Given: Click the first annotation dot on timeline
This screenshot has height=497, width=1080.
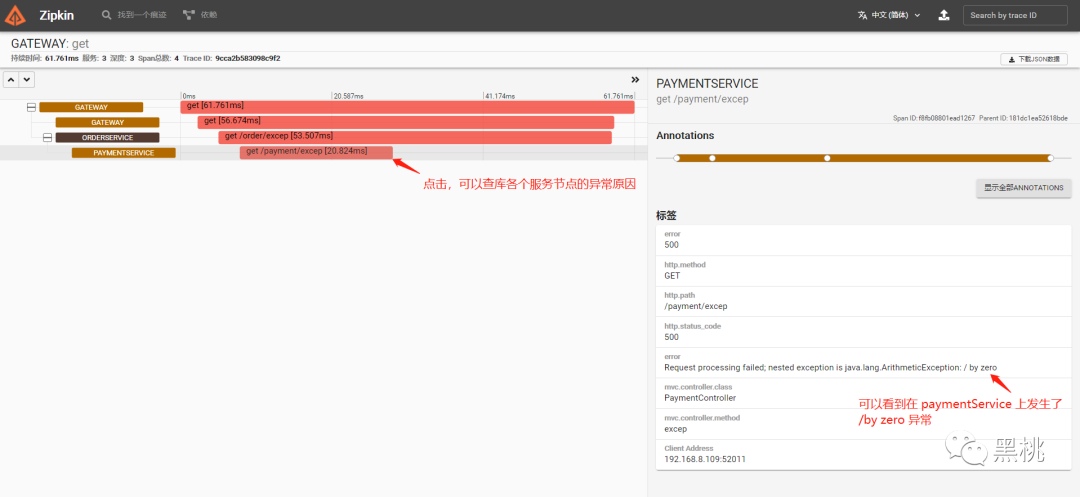Looking at the screenshot, I should pos(677,158).
